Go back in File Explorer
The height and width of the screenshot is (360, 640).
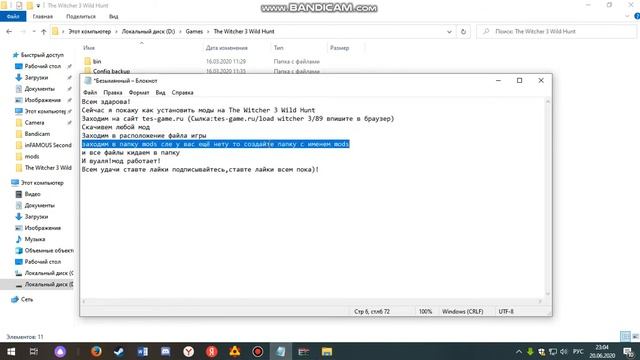coord(9,31)
